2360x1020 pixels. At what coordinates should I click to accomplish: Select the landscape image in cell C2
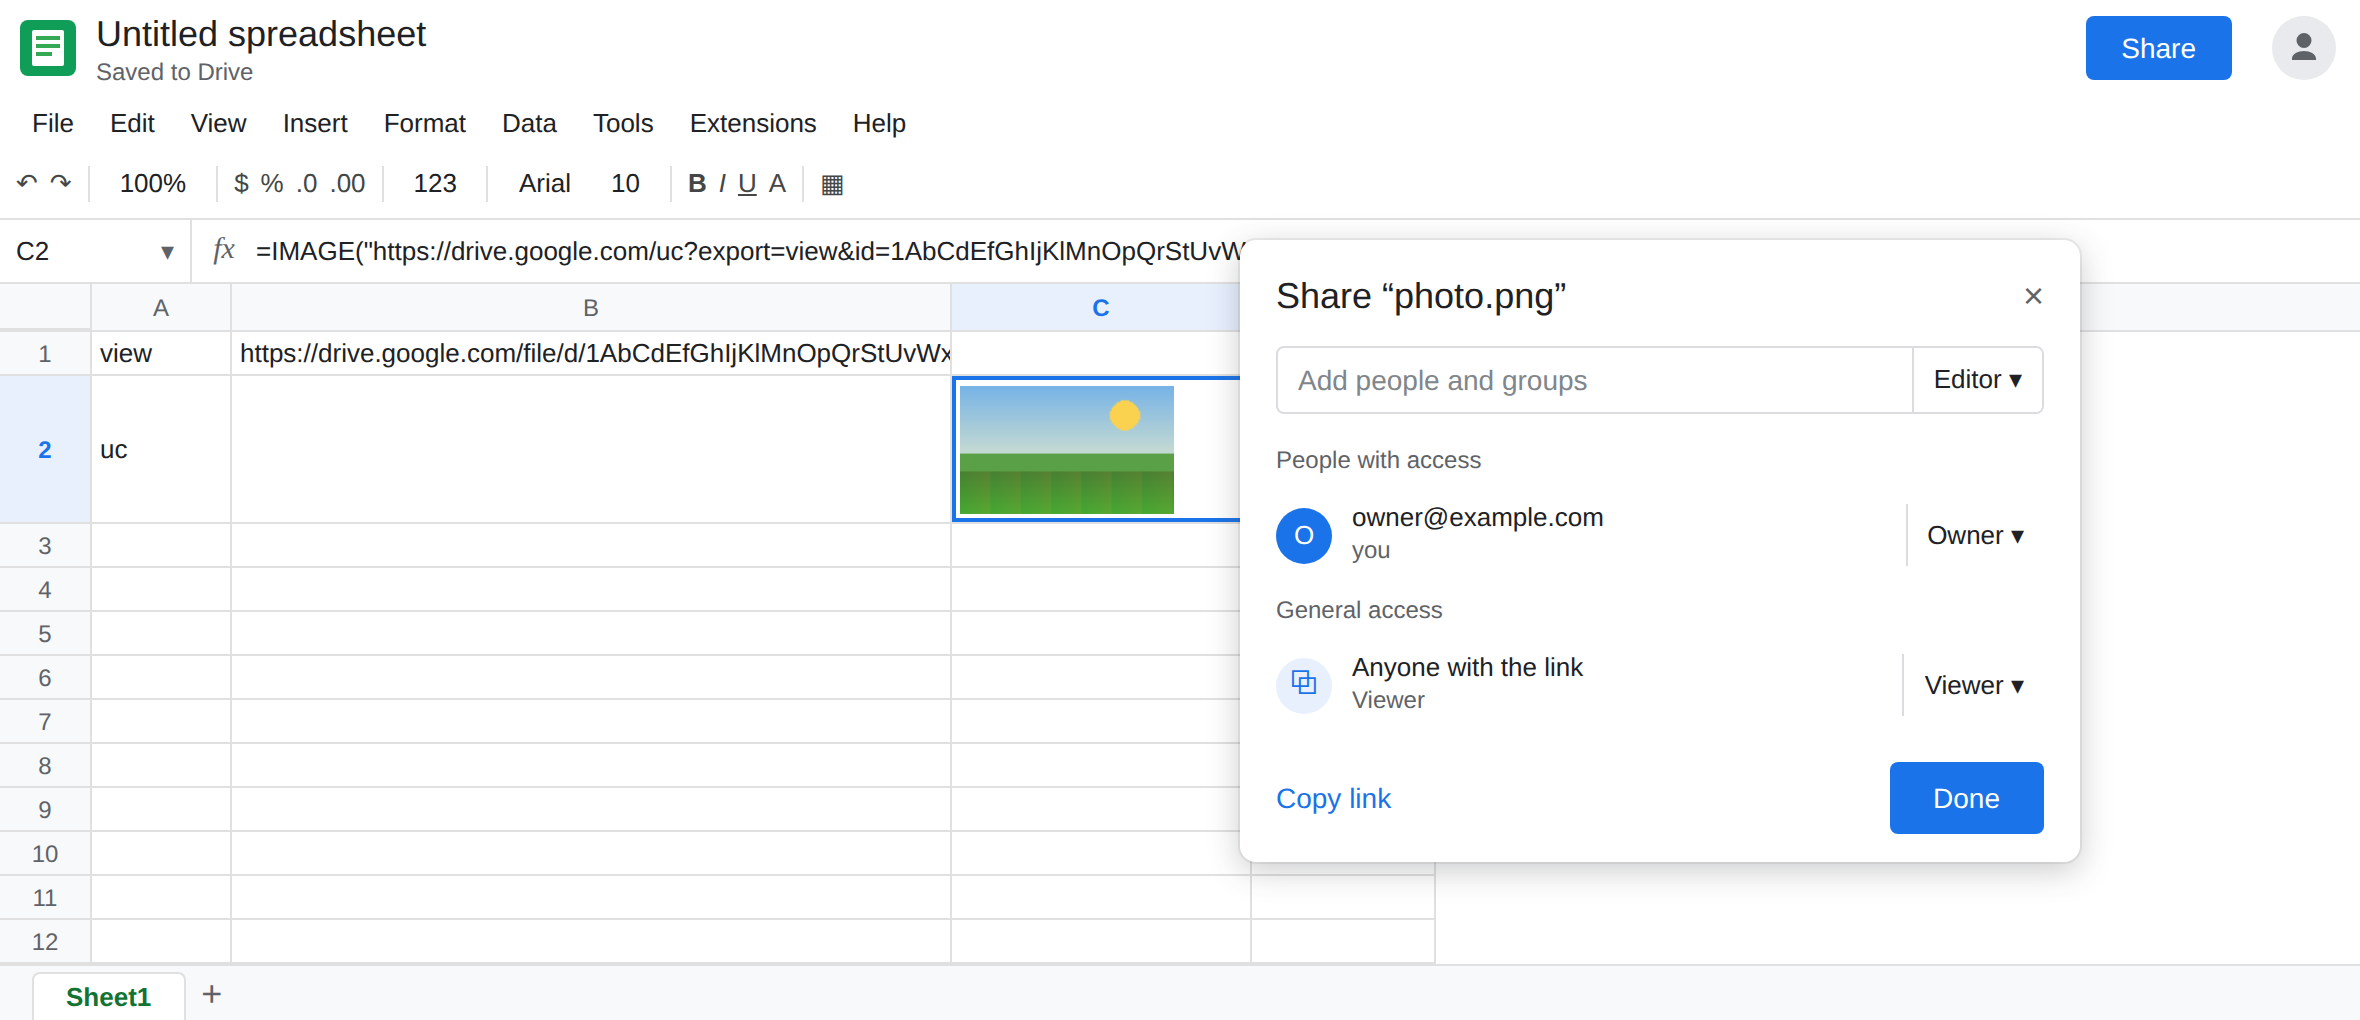[x=1067, y=450]
